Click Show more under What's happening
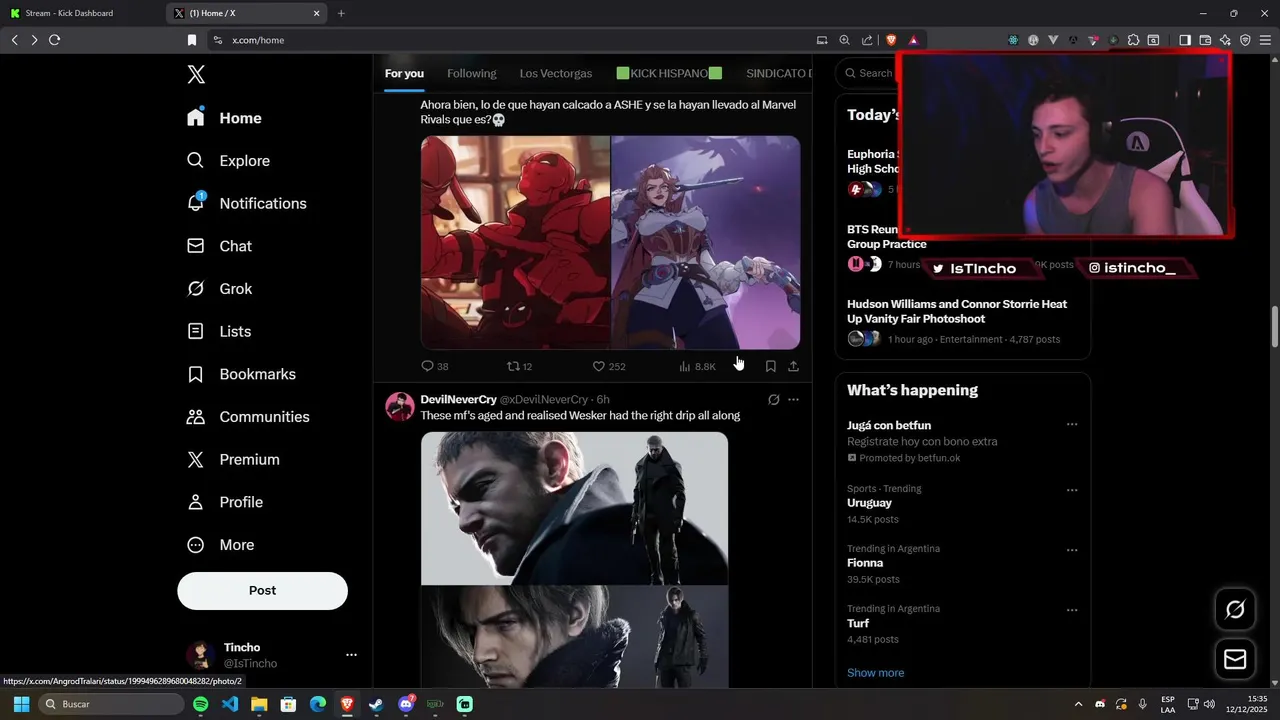This screenshot has width=1280, height=720. pyautogui.click(x=875, y=673)
